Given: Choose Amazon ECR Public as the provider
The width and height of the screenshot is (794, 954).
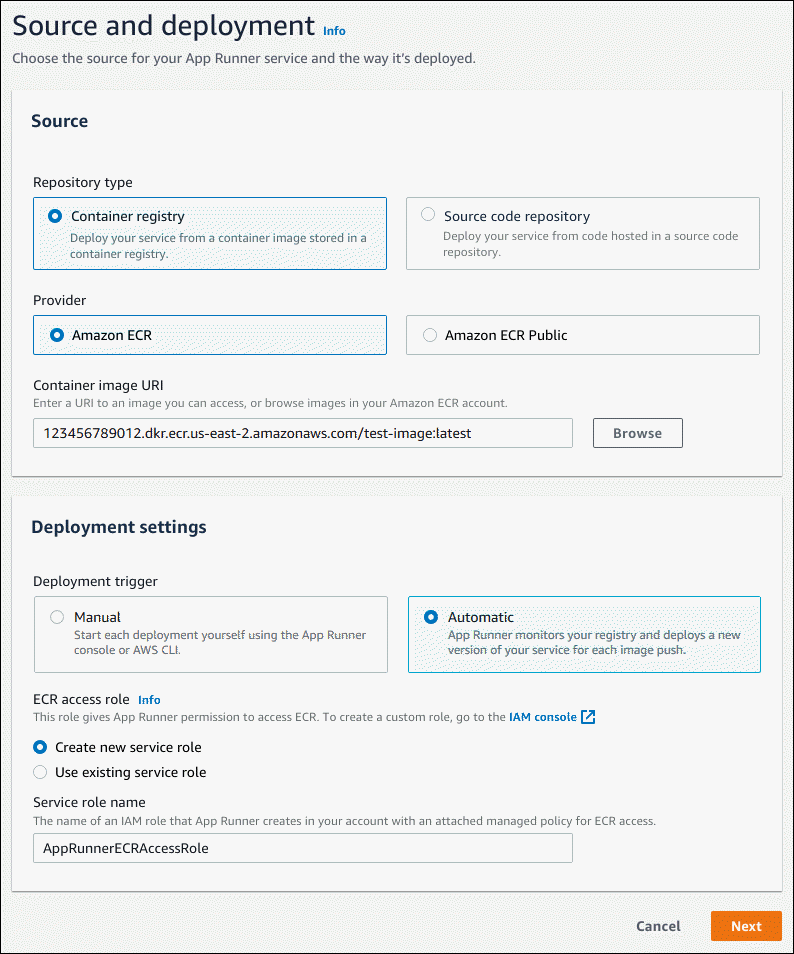Looking at the screenshot, I should pyautogui.click(x=429, y=335).
